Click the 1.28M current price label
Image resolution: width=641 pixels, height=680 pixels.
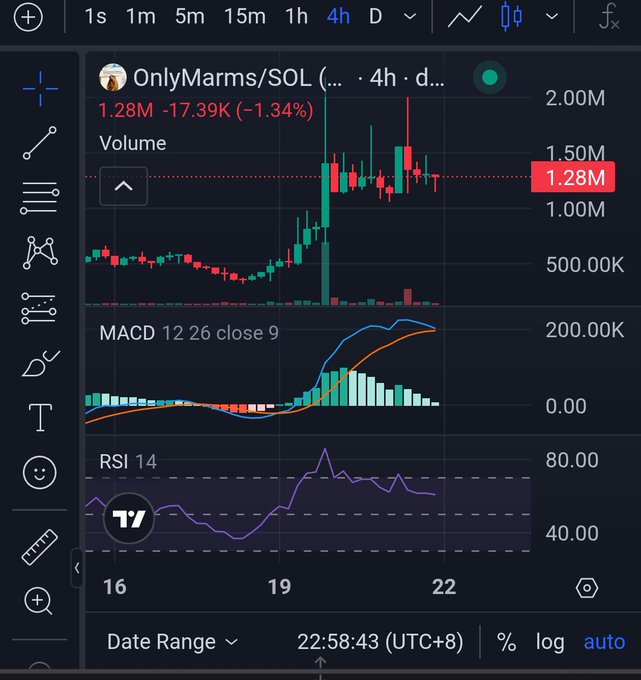[573, 177]
